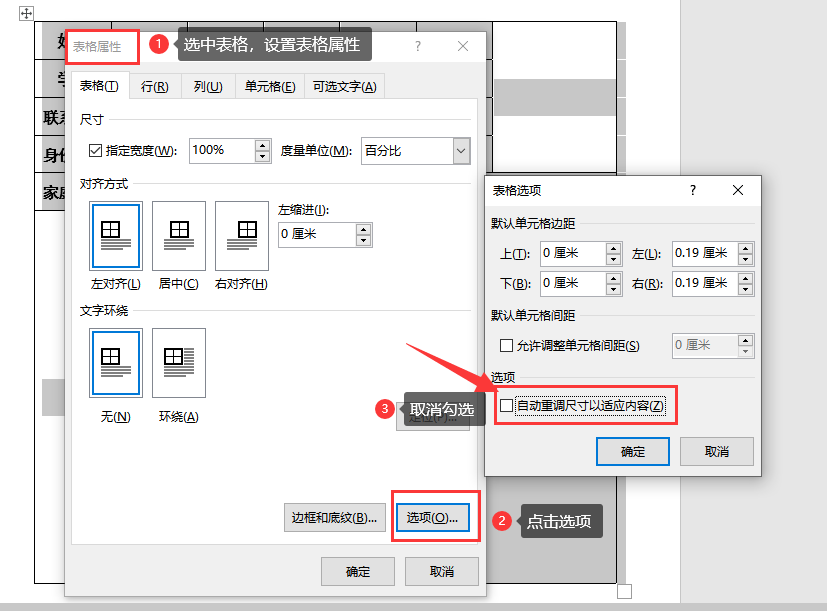Screen dimensions: 827x611
Task: Switch to the 表格(T) tab
Action: [x=100, y=85]
